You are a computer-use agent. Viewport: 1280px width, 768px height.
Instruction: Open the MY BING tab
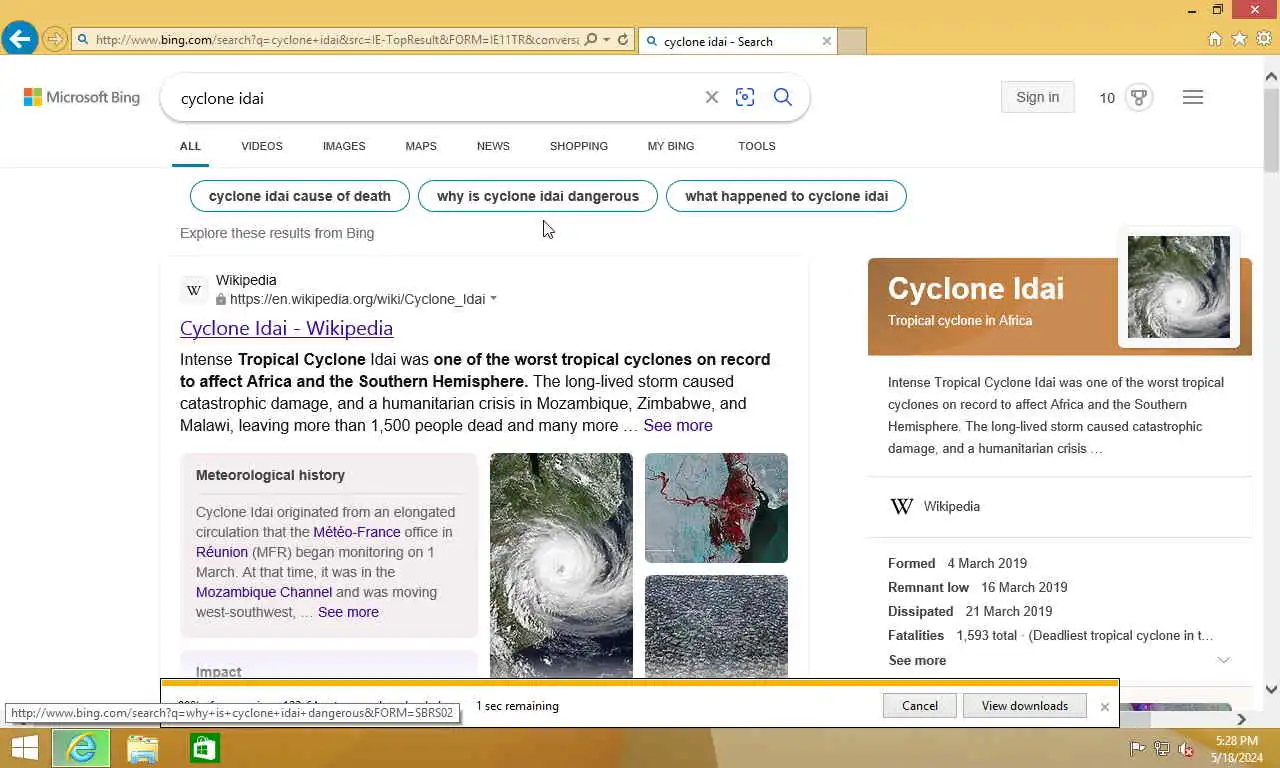click(x=671, y=146)
